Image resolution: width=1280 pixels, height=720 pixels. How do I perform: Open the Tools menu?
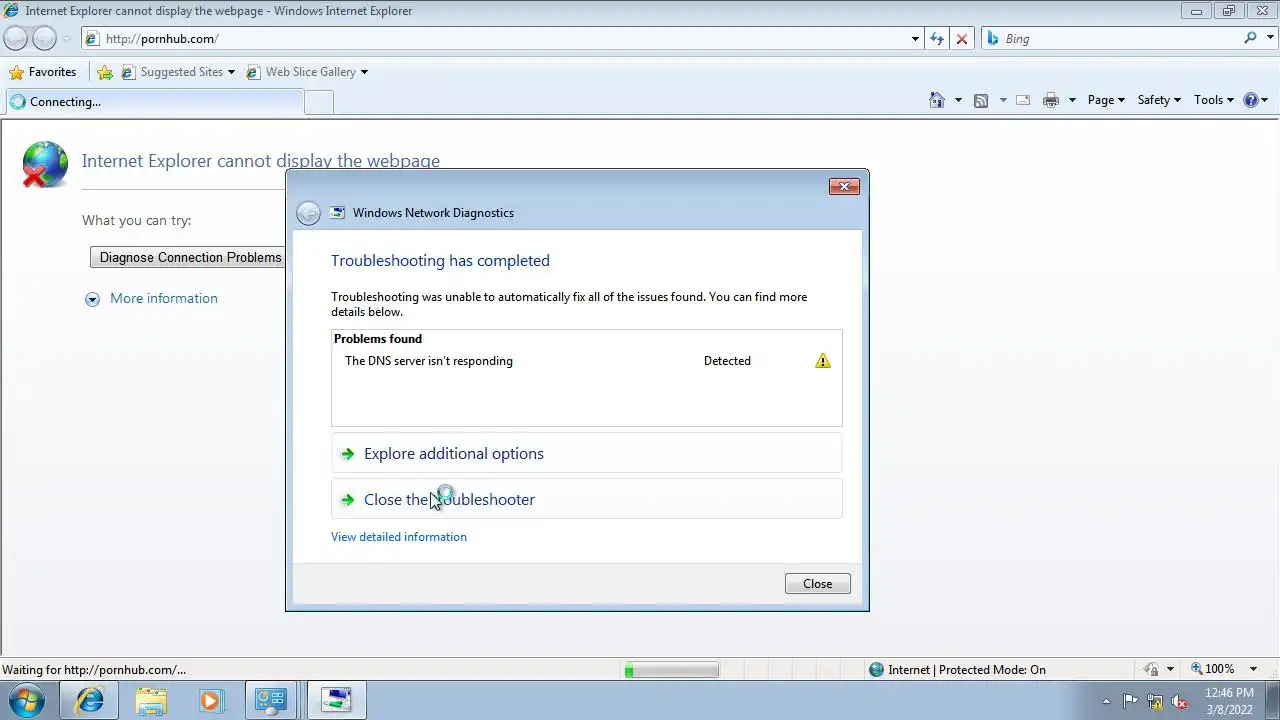pos(1214,100)
